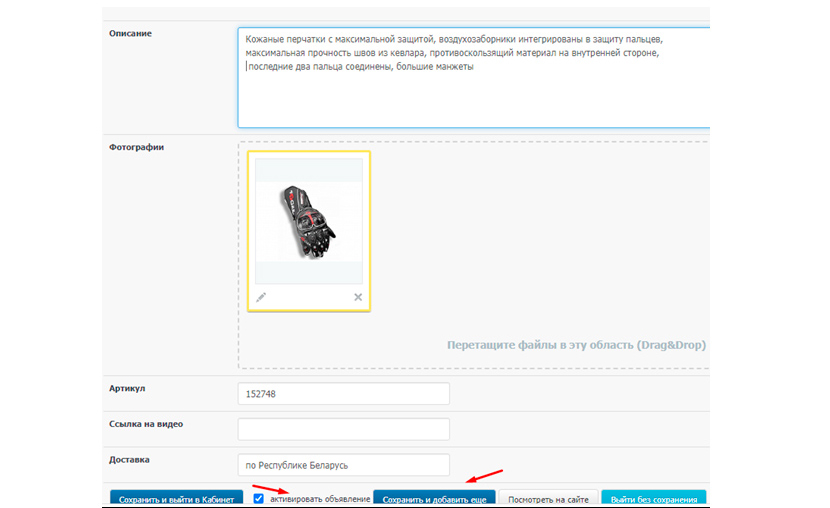Viewport: 830px width, 508px height.
Task: Click the 'Описание' field label
Action: 130,34
